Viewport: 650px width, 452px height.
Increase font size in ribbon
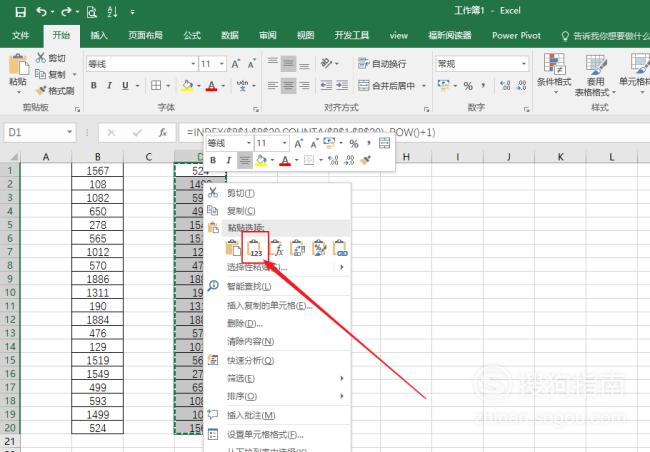coord(236,64)
